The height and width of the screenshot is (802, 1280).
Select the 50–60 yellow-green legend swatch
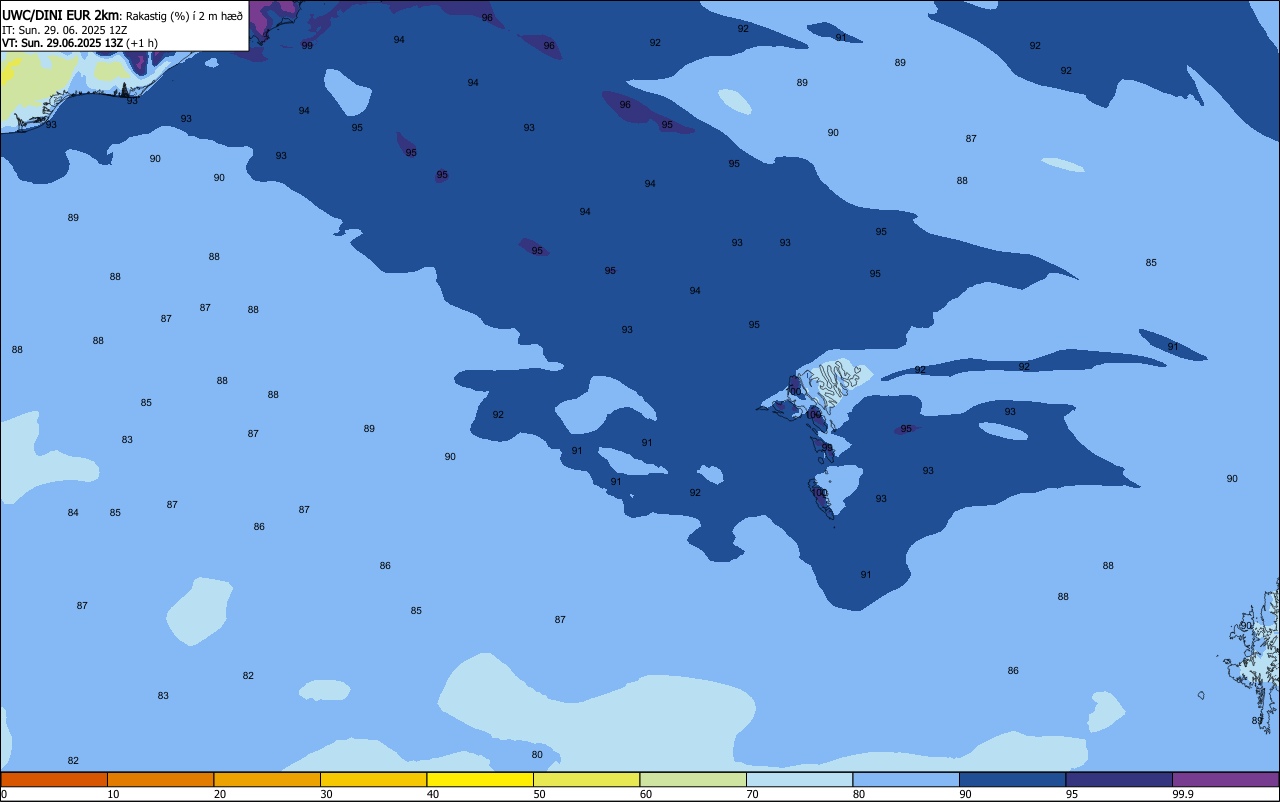pyautogui.click(x=586, y=779)
